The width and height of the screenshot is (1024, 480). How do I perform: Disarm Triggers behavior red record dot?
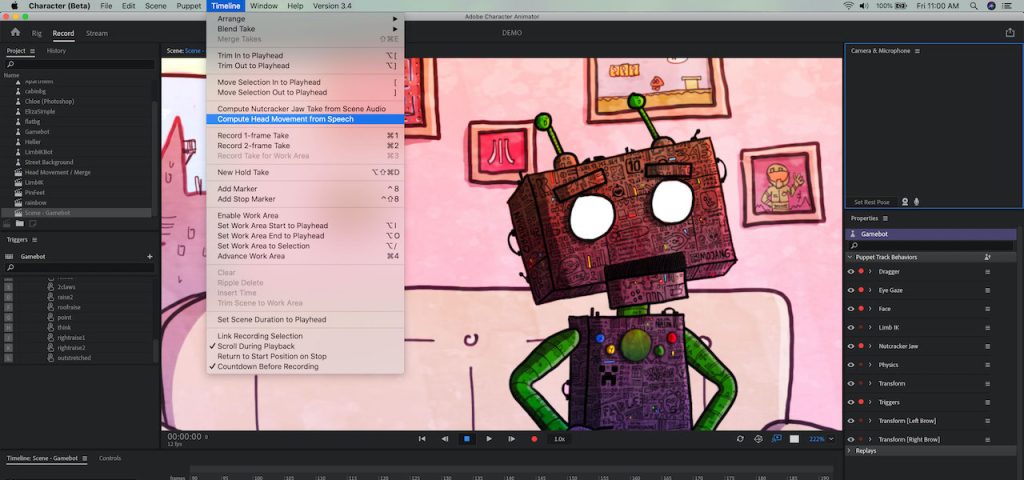861,402
